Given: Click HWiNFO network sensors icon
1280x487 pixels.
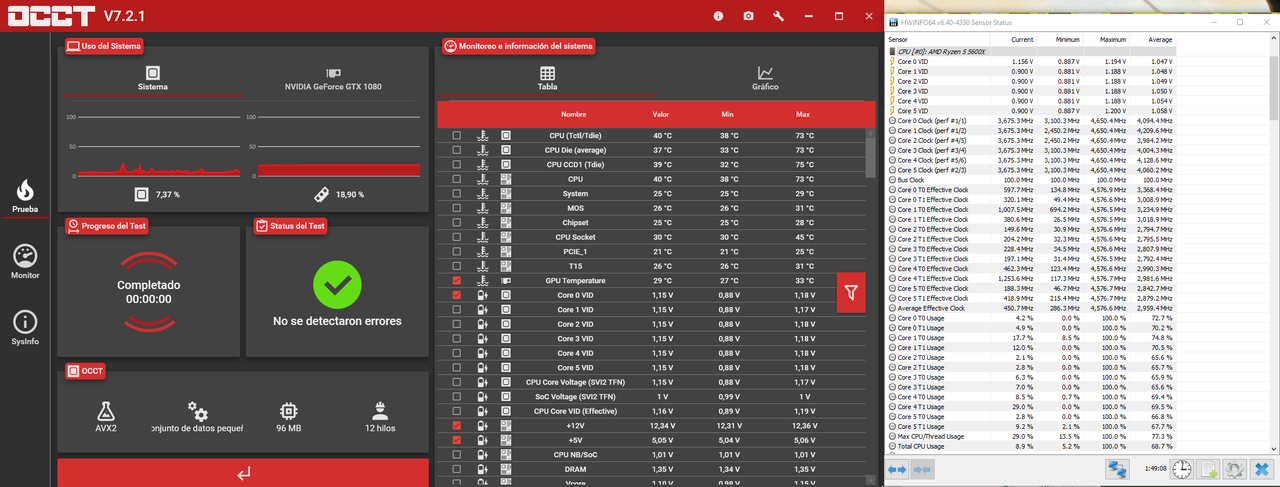Looking at the screenshot, I should tap(1118, 468).
